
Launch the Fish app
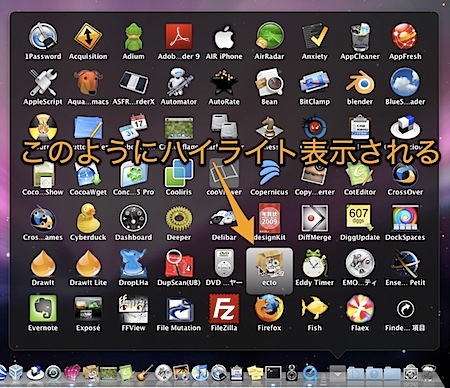pos(315,309)
